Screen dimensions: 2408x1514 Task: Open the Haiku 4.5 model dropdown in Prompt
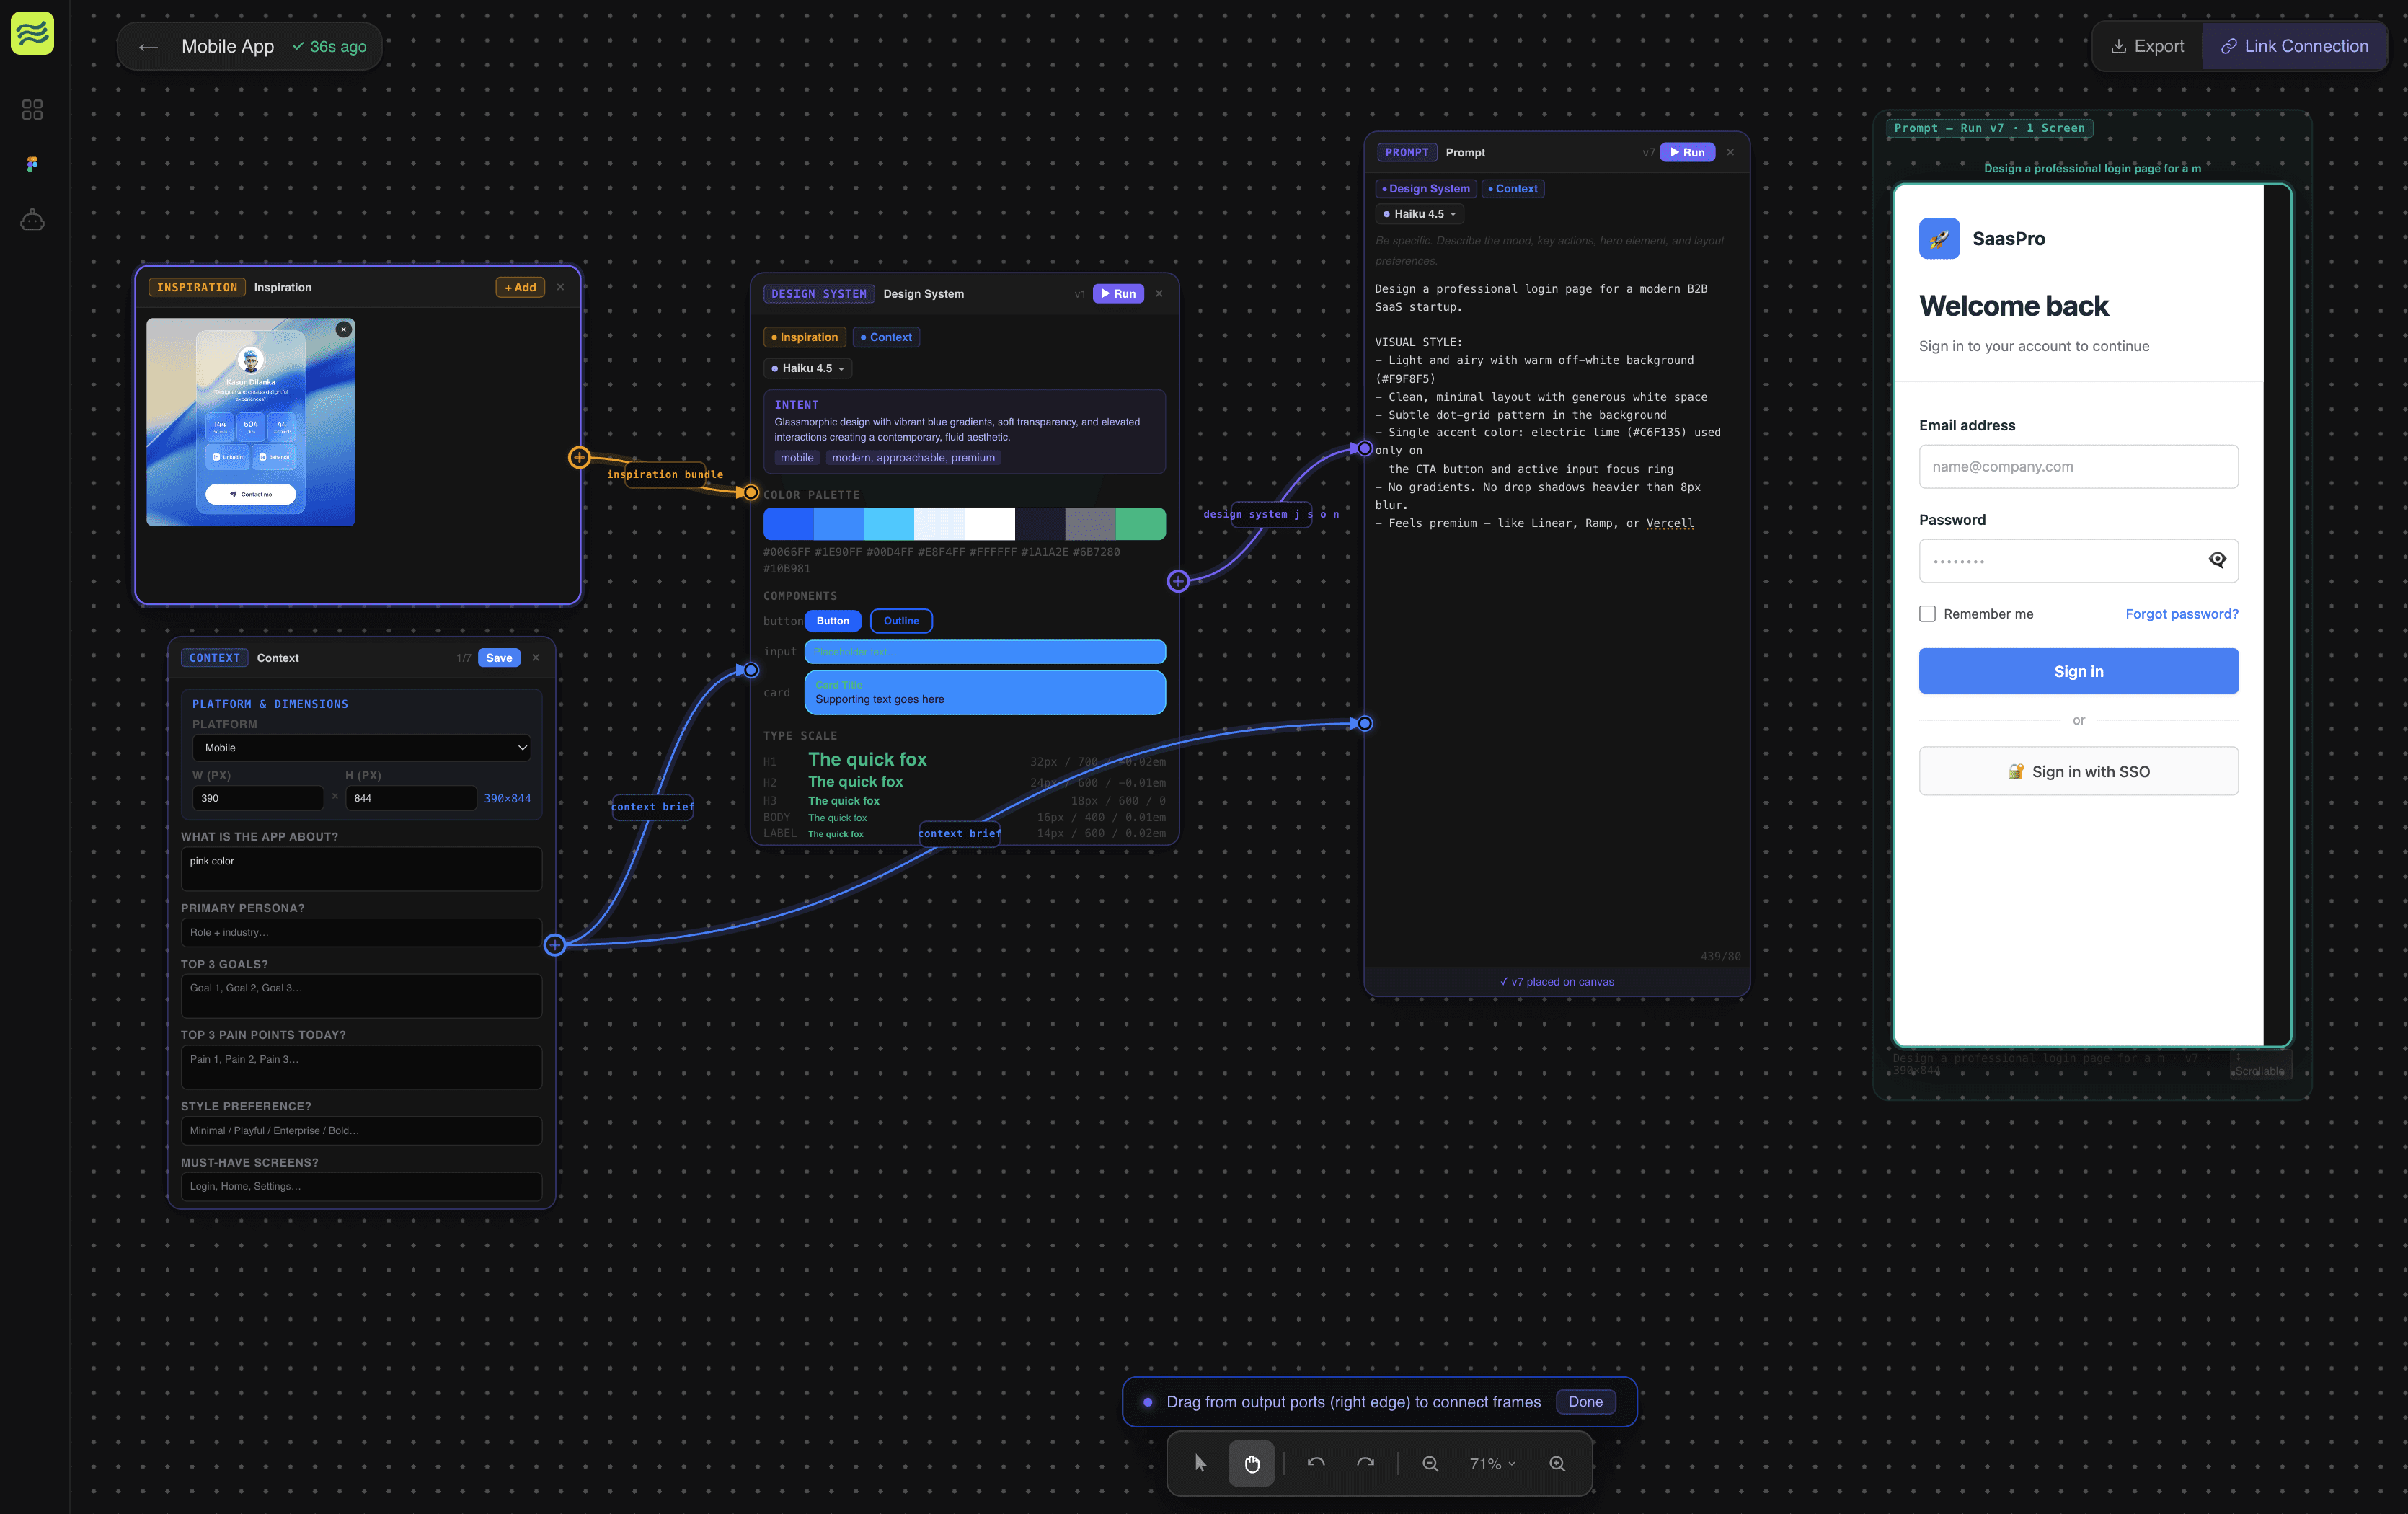(1419, 214)
